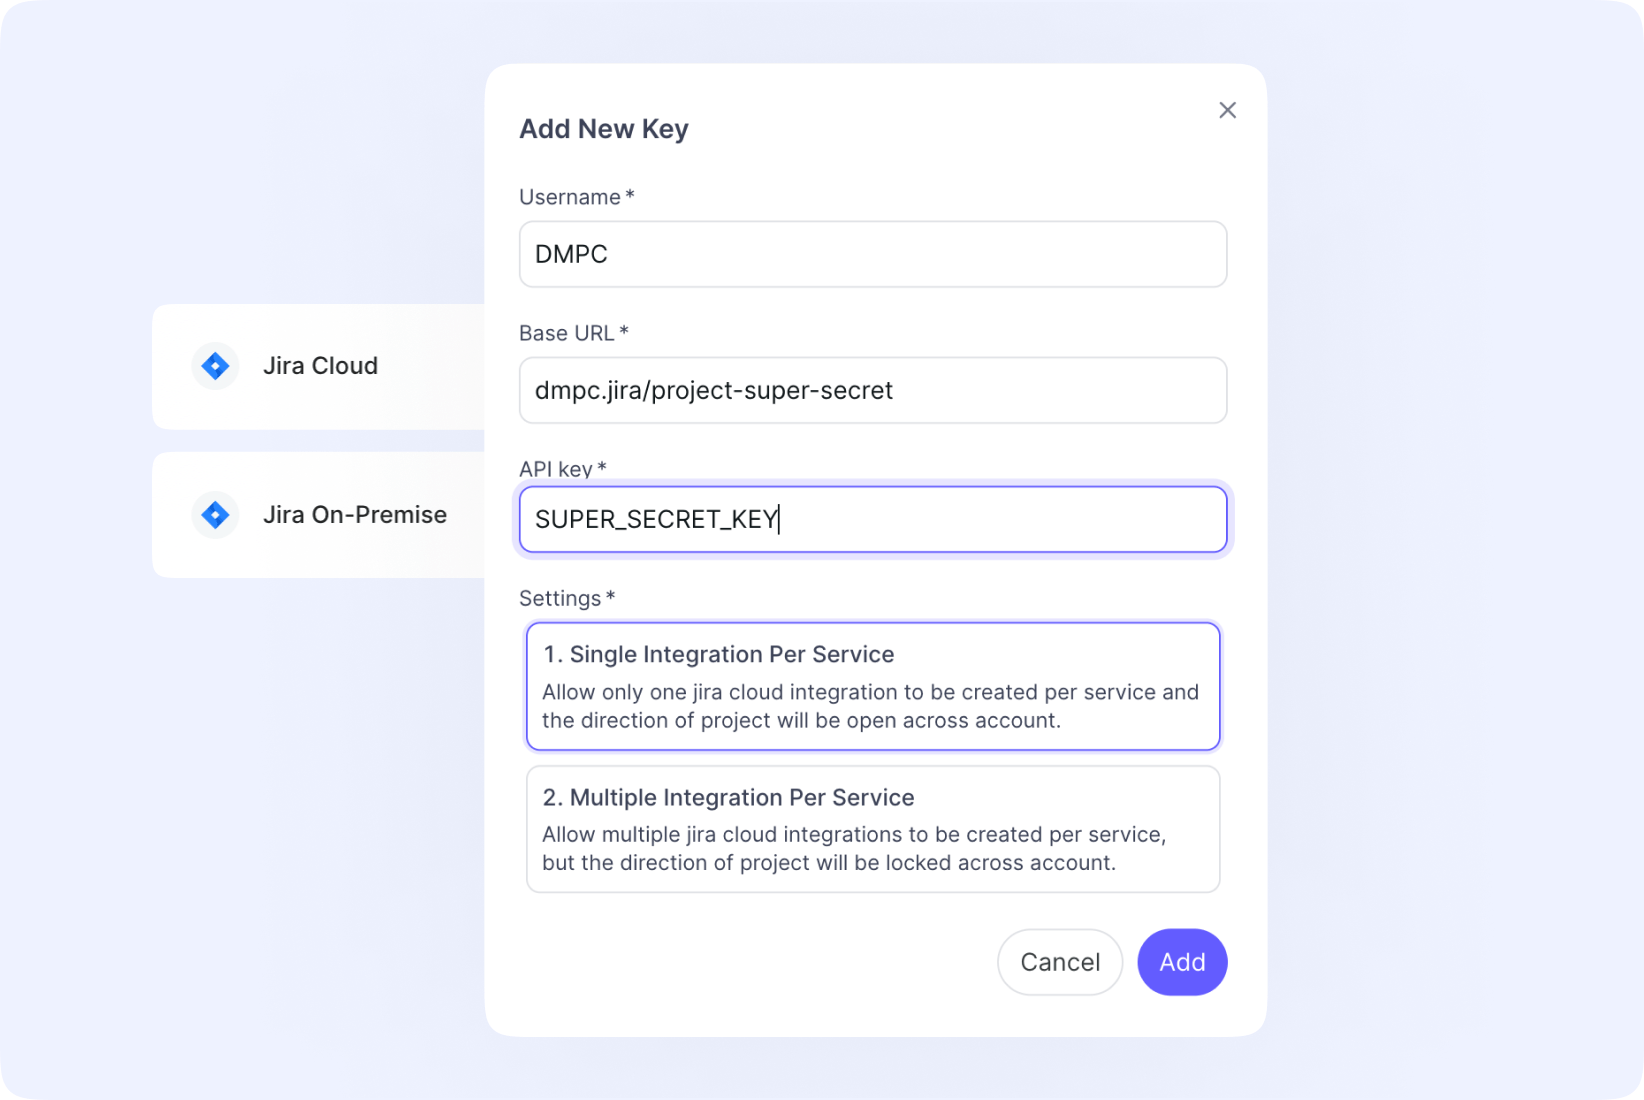1644x1100 pixels.
Task: Click the Jira Cloud diamond icon
Action: pyautogui.click(x=215, y=366)
